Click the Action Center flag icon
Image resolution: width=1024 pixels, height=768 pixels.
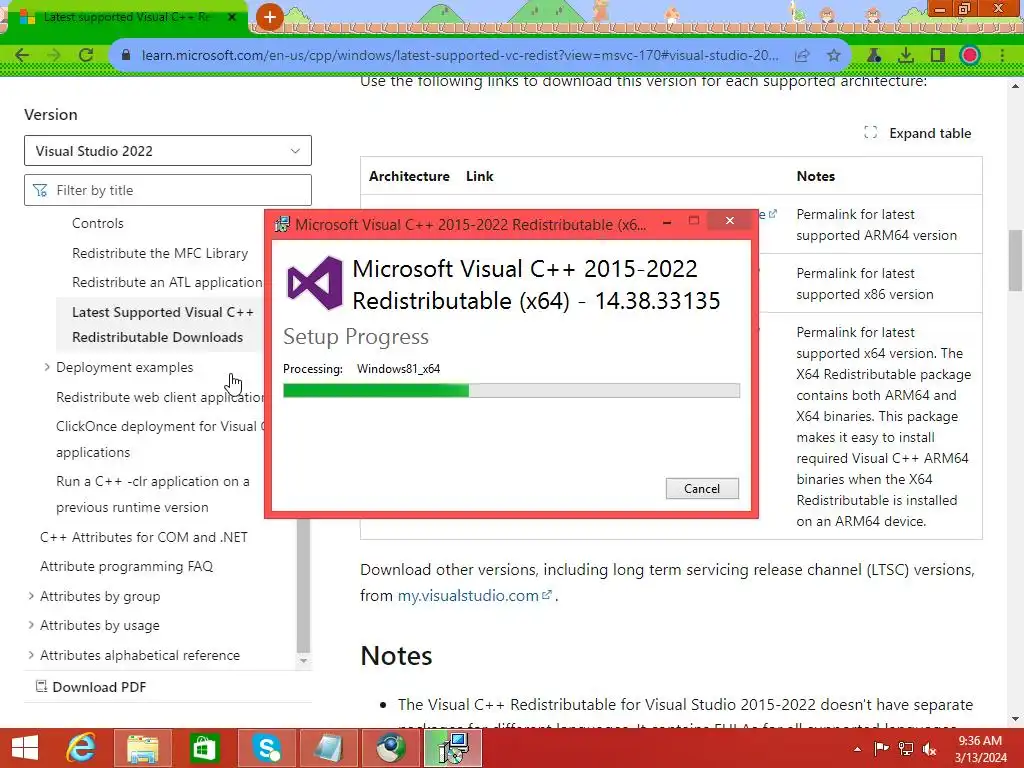(x=881, y=749)
